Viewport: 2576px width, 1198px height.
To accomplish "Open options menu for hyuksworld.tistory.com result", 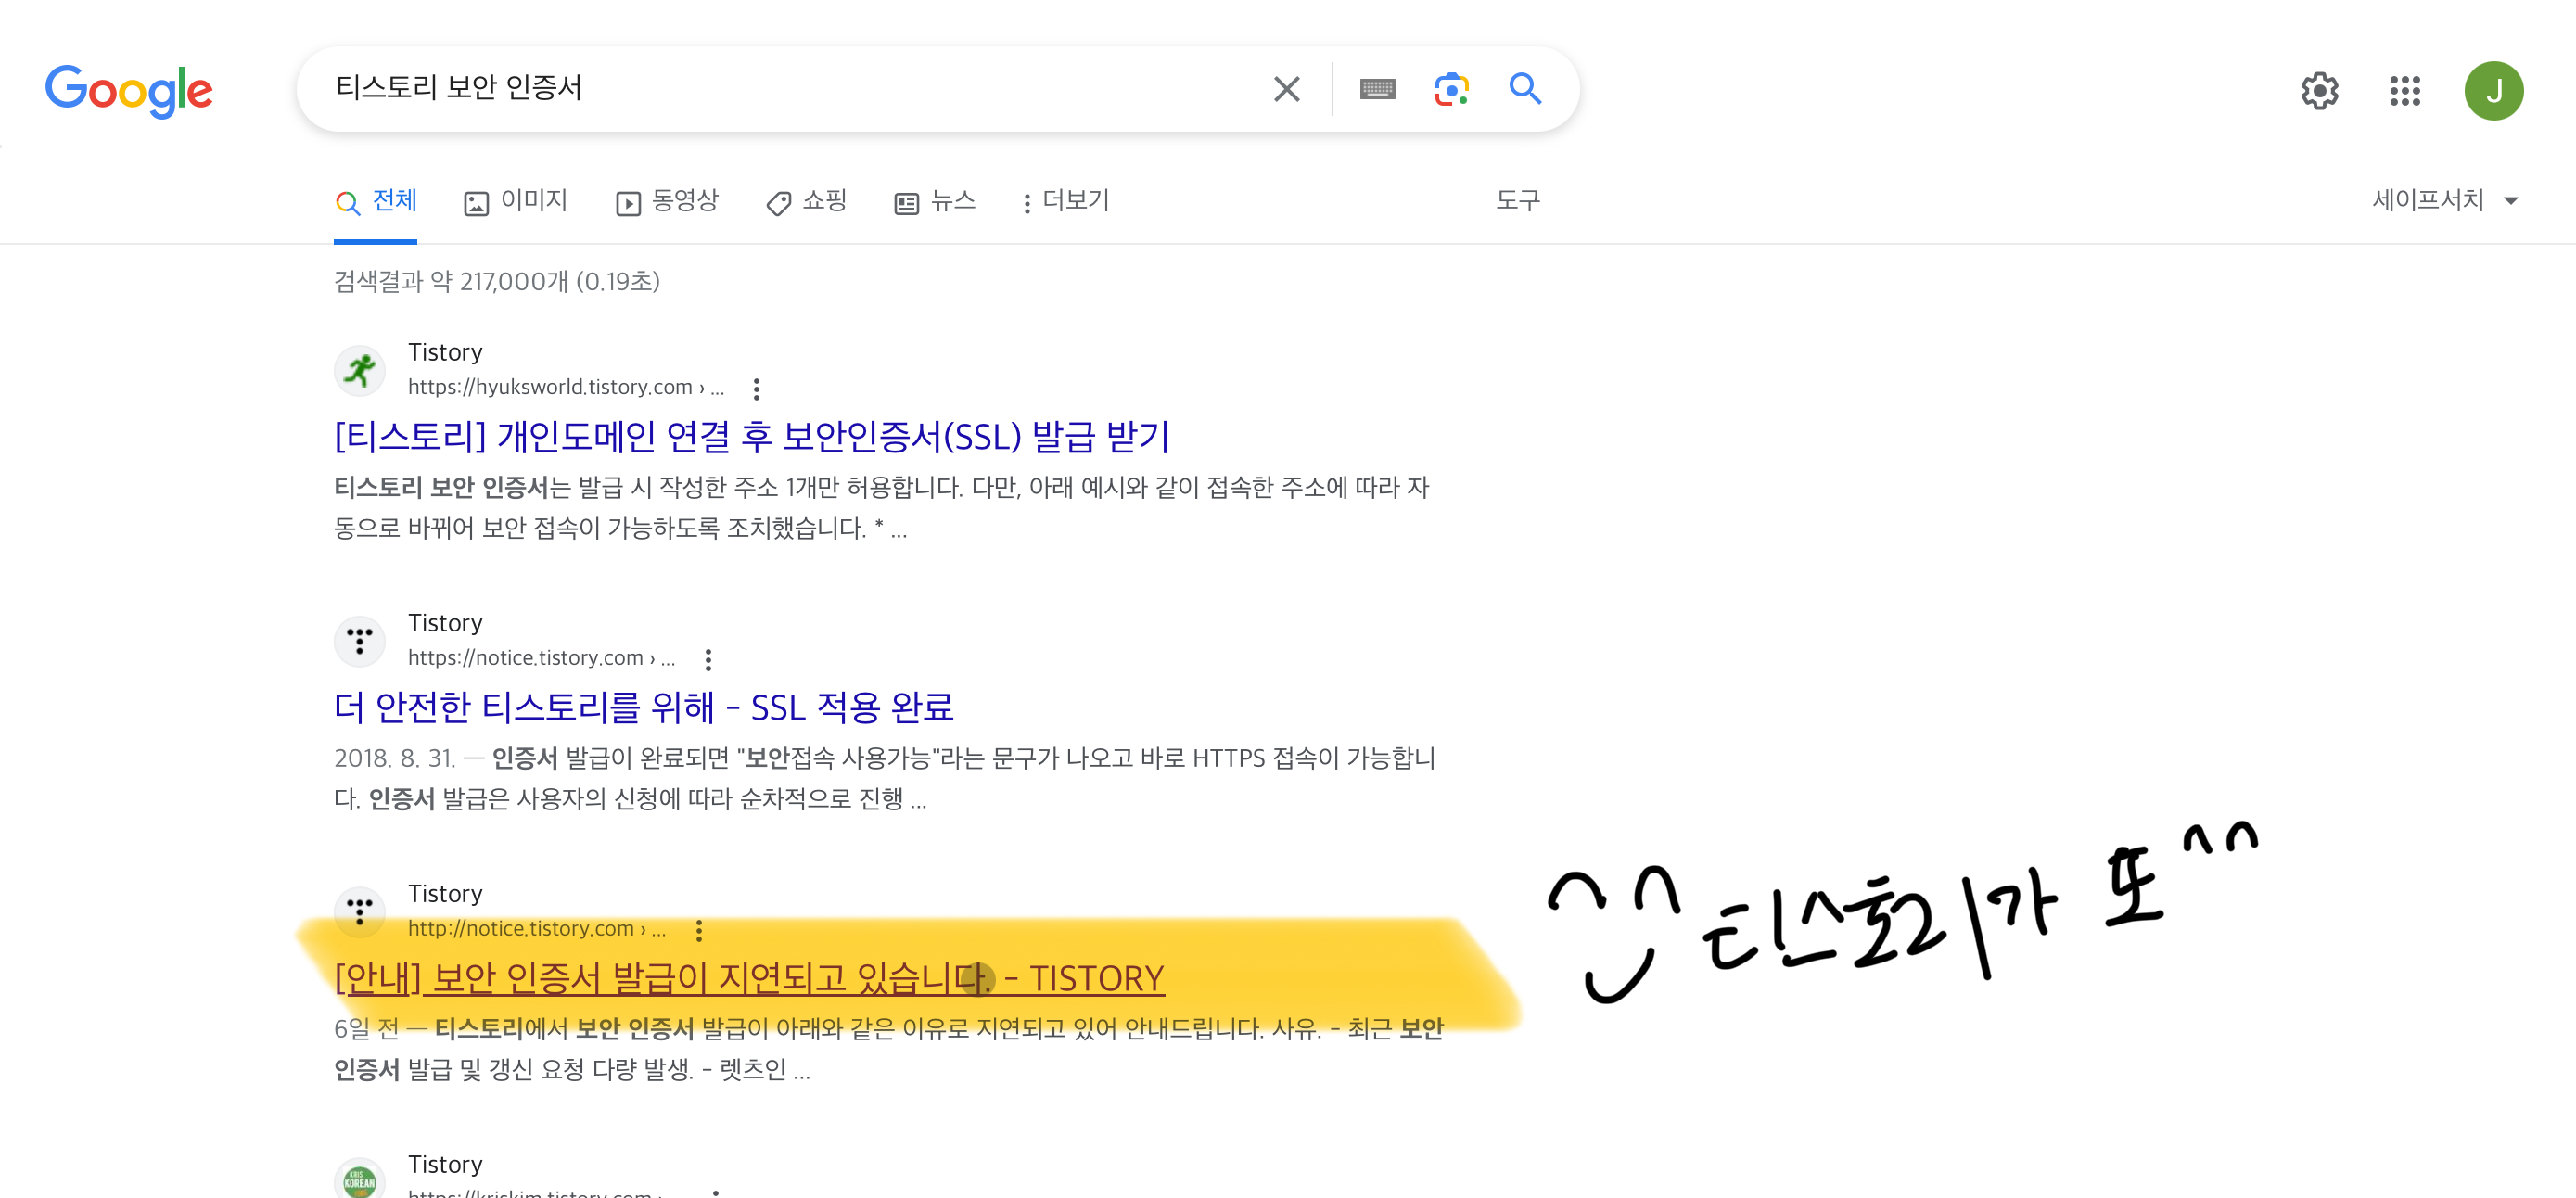I will click(756, 388).
